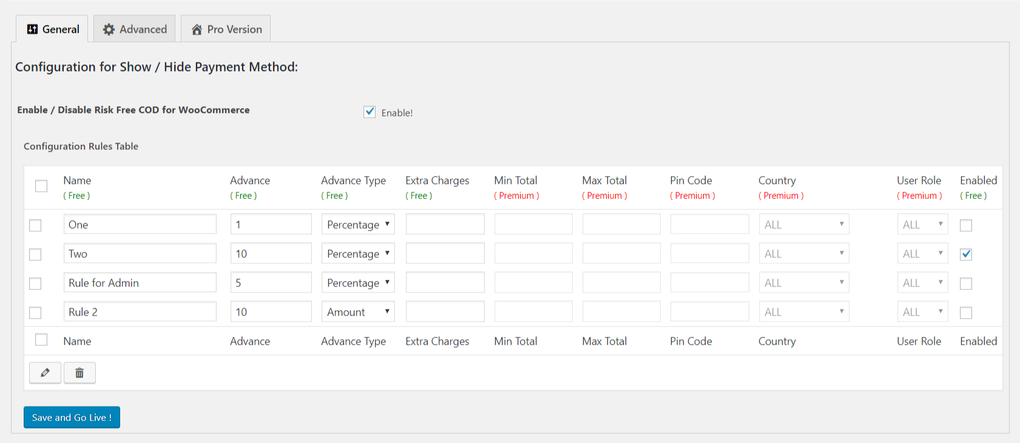Enable the rule named One
Screen dimensions: 1020x443
pos(966,225)
